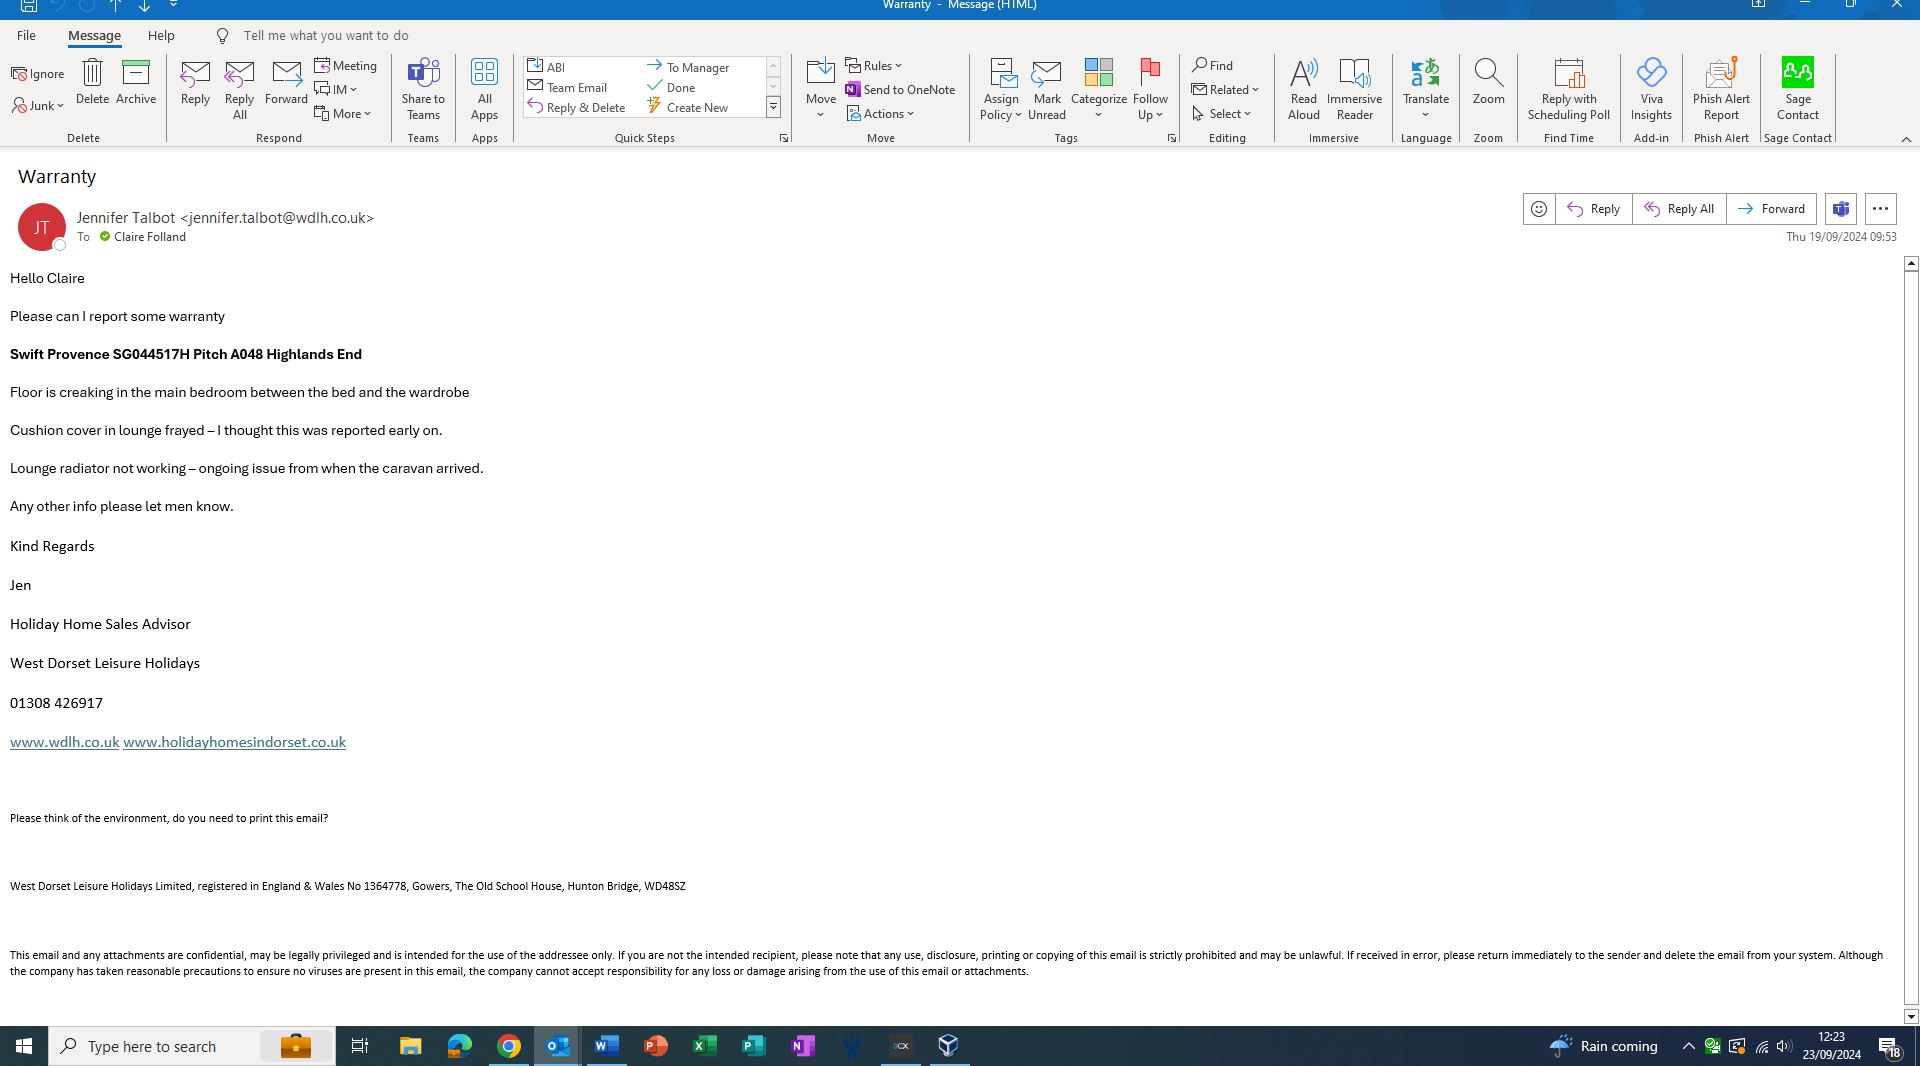1920x1066 pixels.
Task: Open more actions ellipsis in message header
Action: pyautogui.click(x=1880, y=209)
